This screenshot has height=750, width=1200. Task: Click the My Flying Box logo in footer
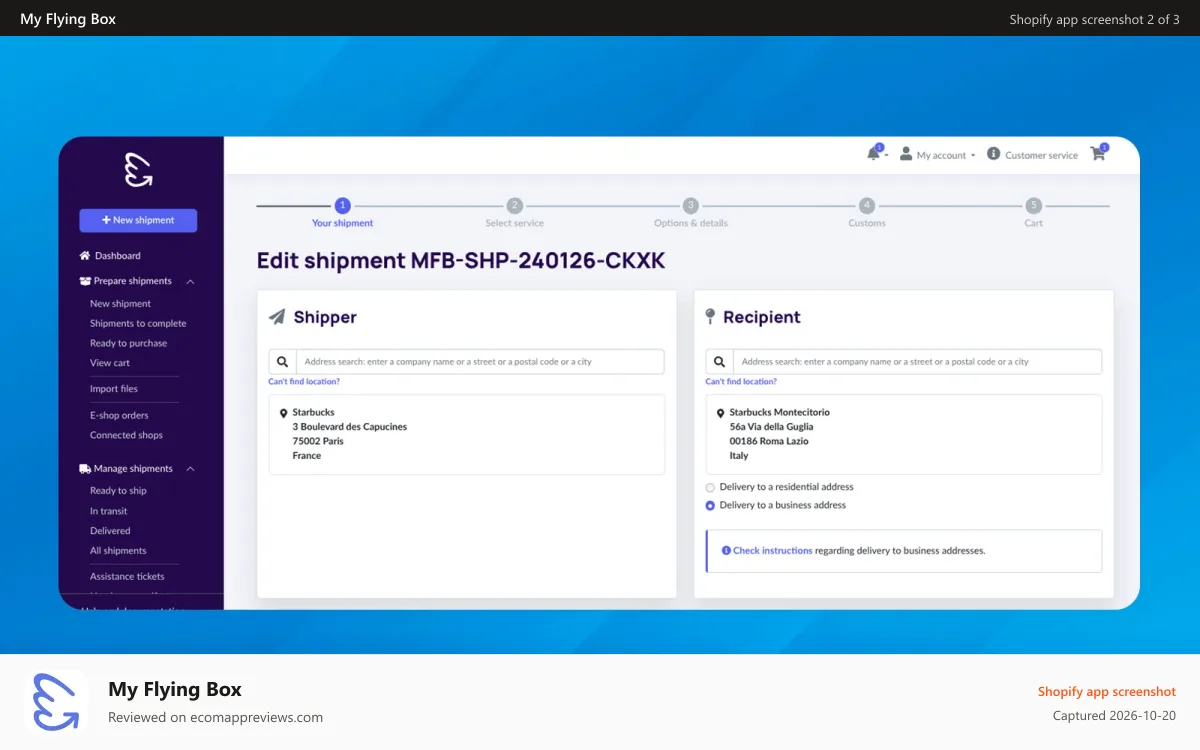tap(56, 702)
